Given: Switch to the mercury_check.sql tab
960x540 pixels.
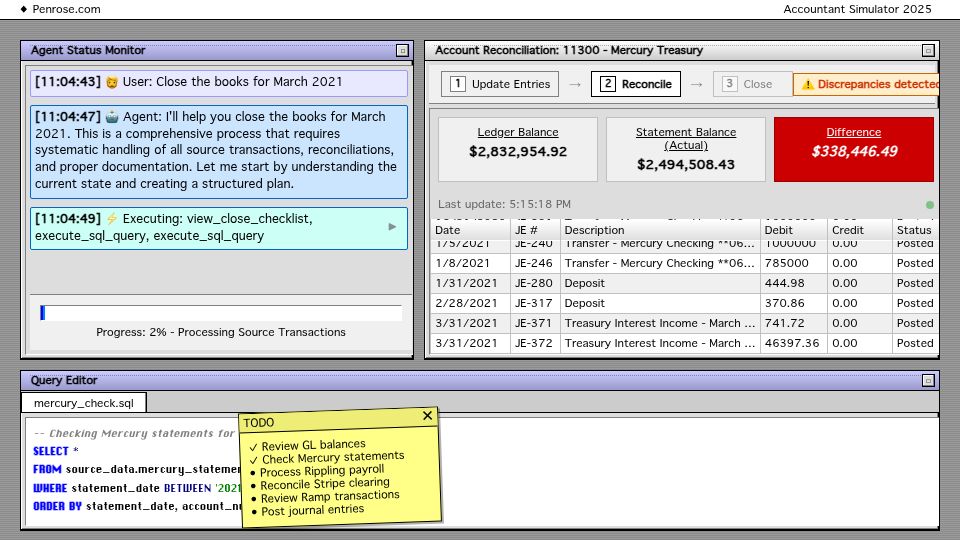Looking at the screenshot, I should (x=84, y=403).
